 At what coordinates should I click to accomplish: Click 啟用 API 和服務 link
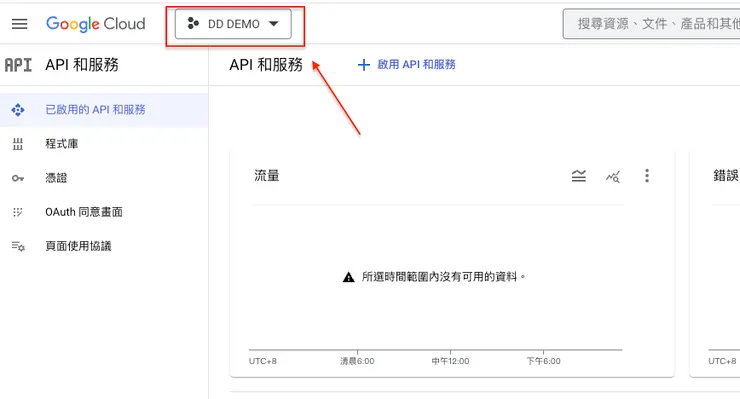pyautogui.click(x=416, y=64)
